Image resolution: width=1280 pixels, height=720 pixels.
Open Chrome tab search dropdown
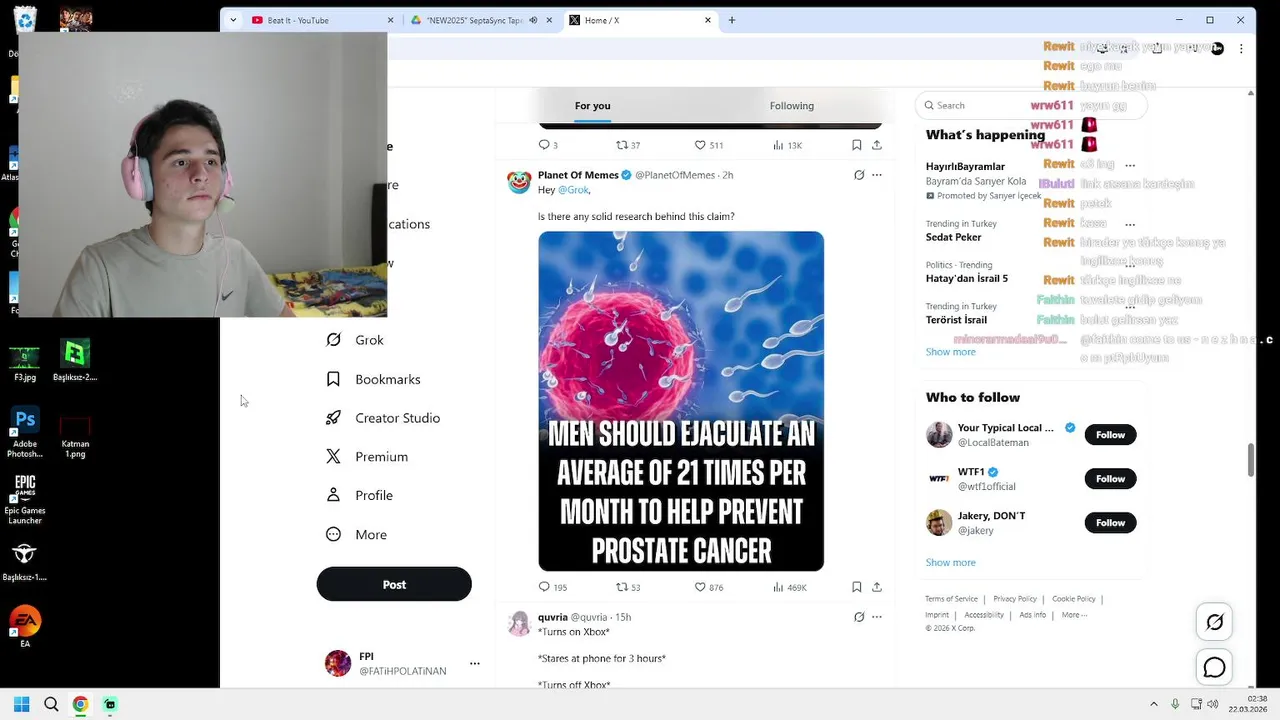233,20
